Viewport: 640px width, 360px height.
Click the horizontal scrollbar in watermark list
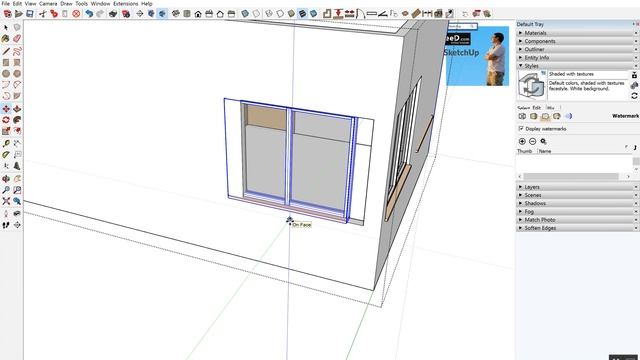tap(571, 176)
